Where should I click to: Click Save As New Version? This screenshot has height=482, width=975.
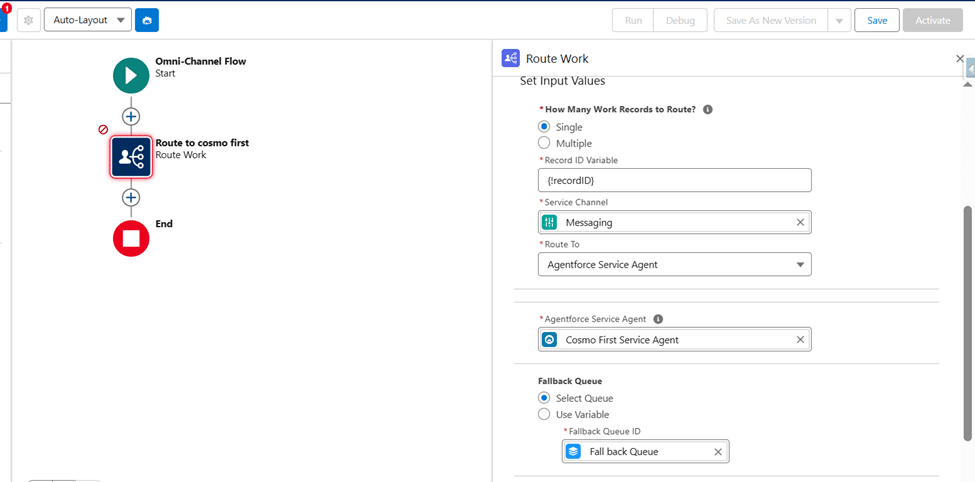771,20
